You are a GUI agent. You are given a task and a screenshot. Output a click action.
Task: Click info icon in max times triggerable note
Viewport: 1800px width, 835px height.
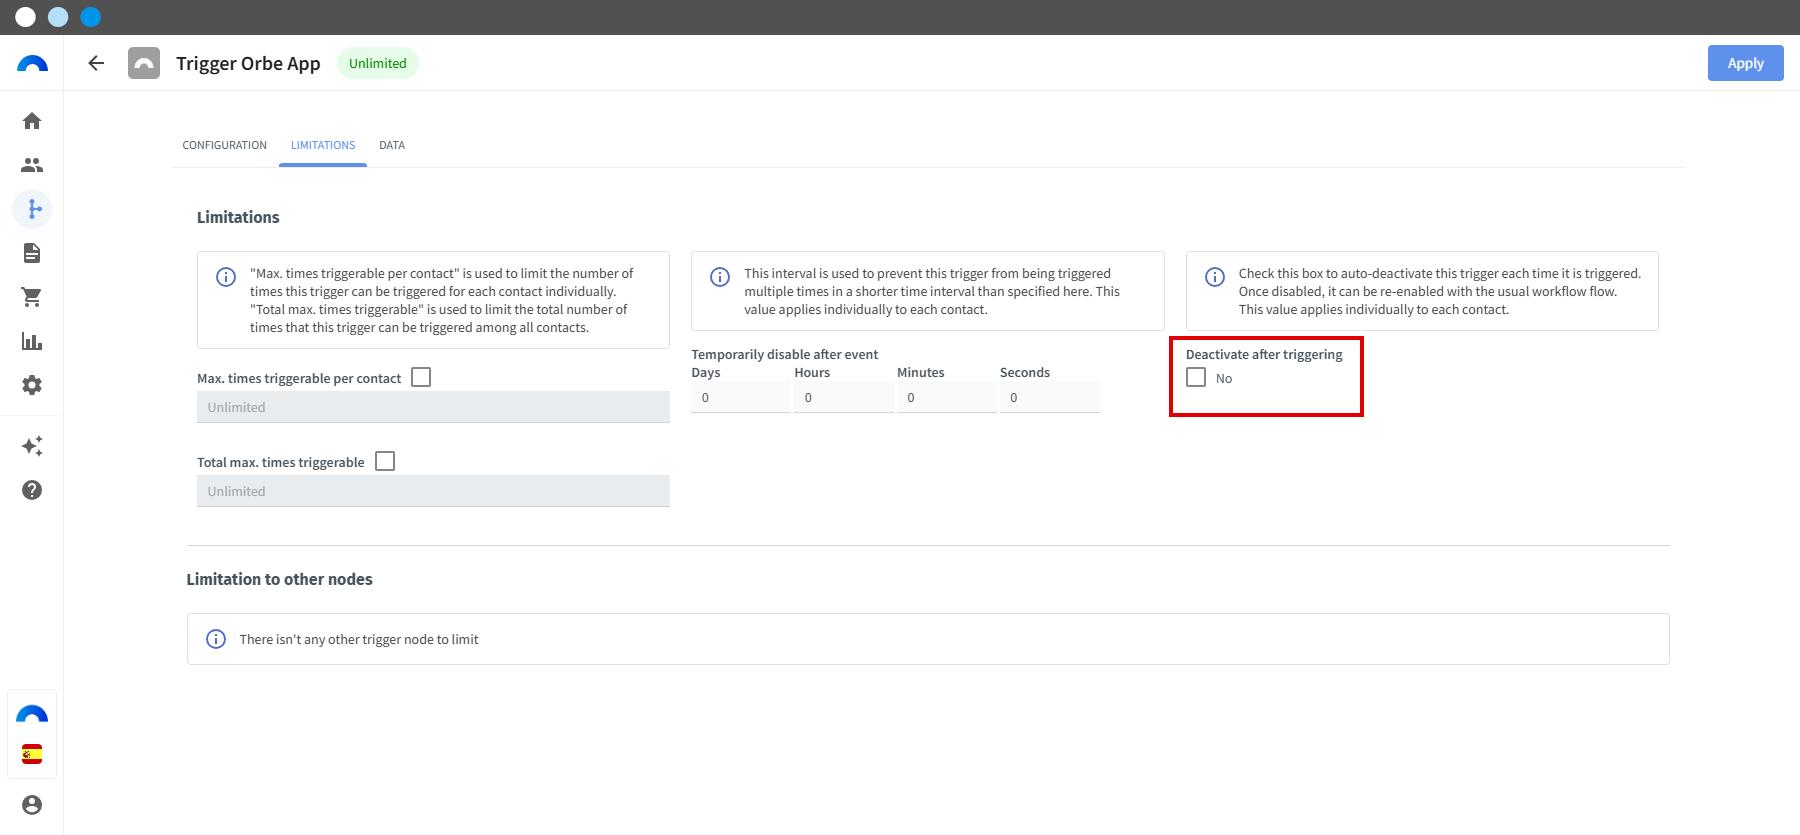click(226, 277)
